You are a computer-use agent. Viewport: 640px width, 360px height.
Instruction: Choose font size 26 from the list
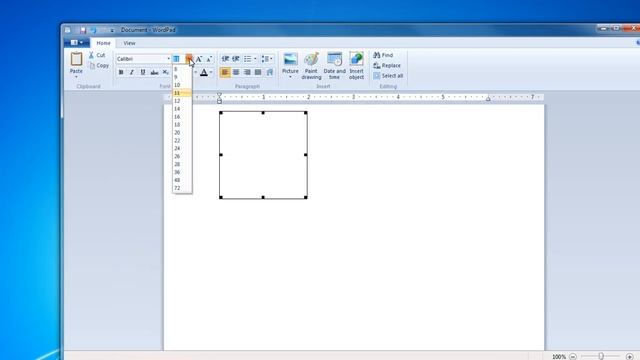coord(182,156)
